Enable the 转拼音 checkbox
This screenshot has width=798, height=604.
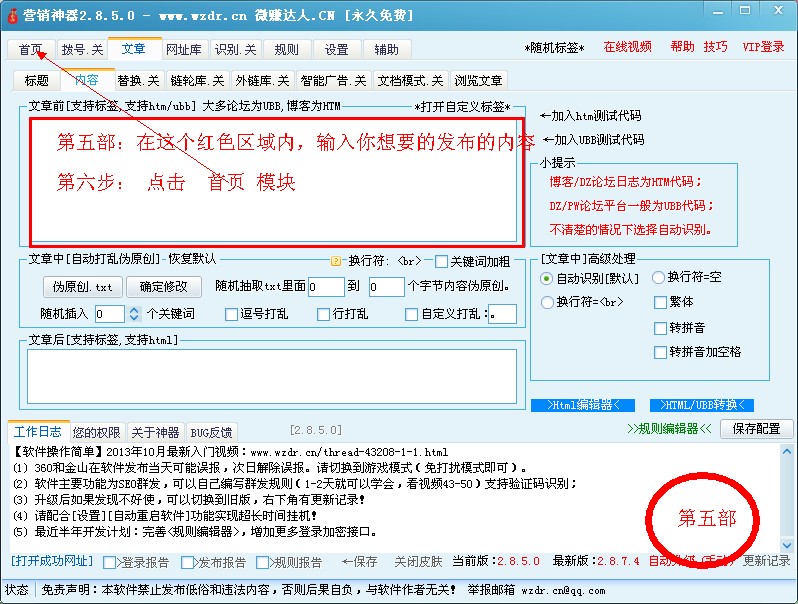pyautogui.click(x=660, y=328)
